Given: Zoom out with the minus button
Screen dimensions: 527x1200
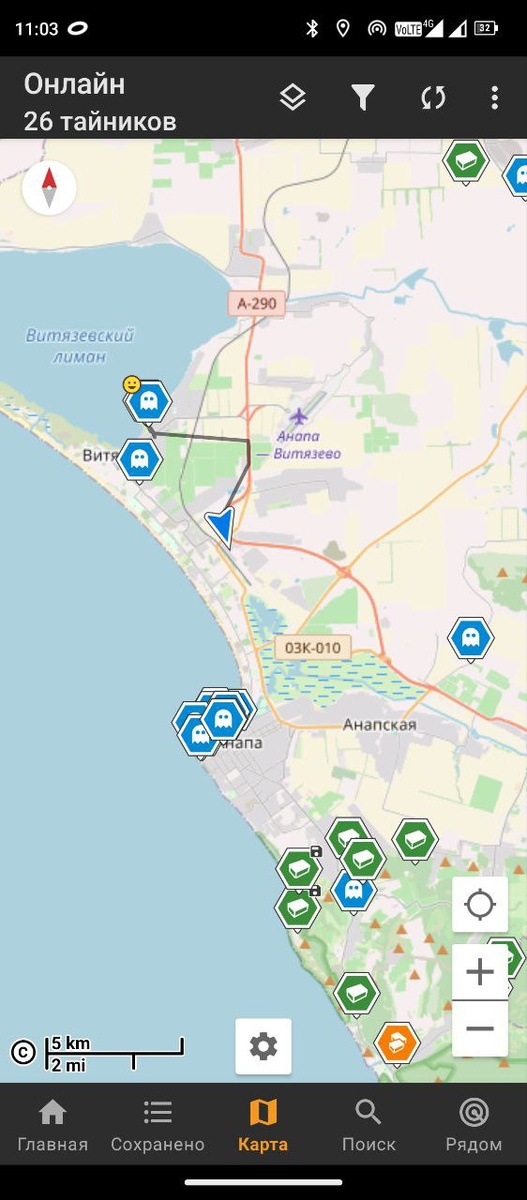Looking at the screenshot, I should (x=480, y=1029).
